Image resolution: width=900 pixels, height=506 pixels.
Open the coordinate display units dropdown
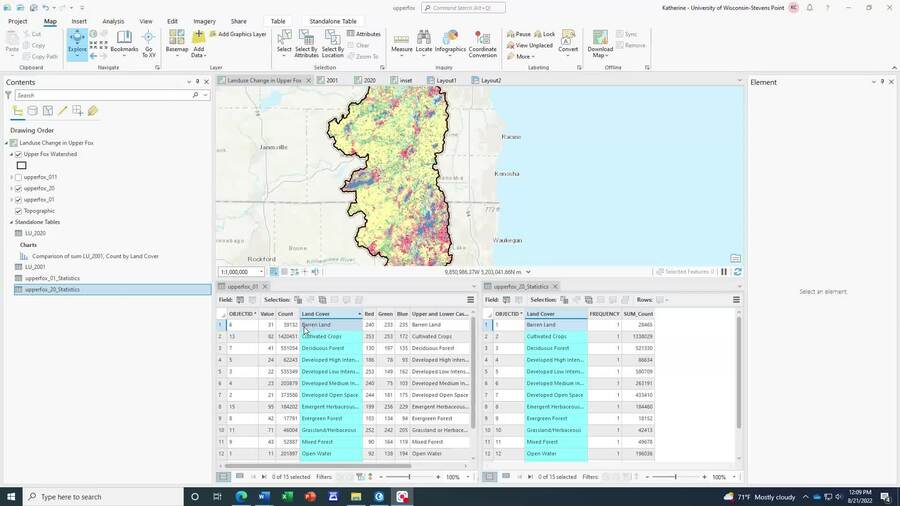(x=528, y=272)
